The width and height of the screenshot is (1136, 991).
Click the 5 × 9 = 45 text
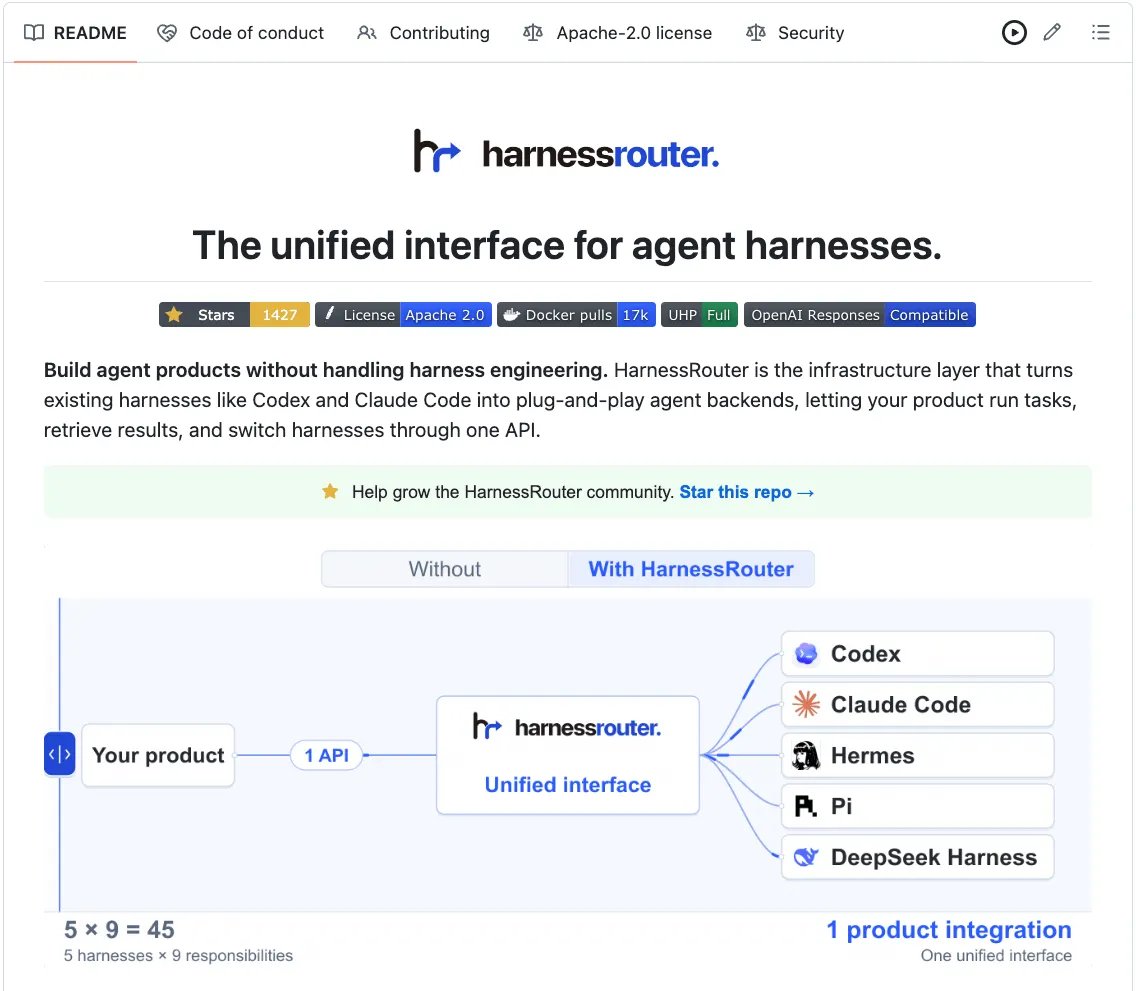pyautogui.click(x=120, y=929)
